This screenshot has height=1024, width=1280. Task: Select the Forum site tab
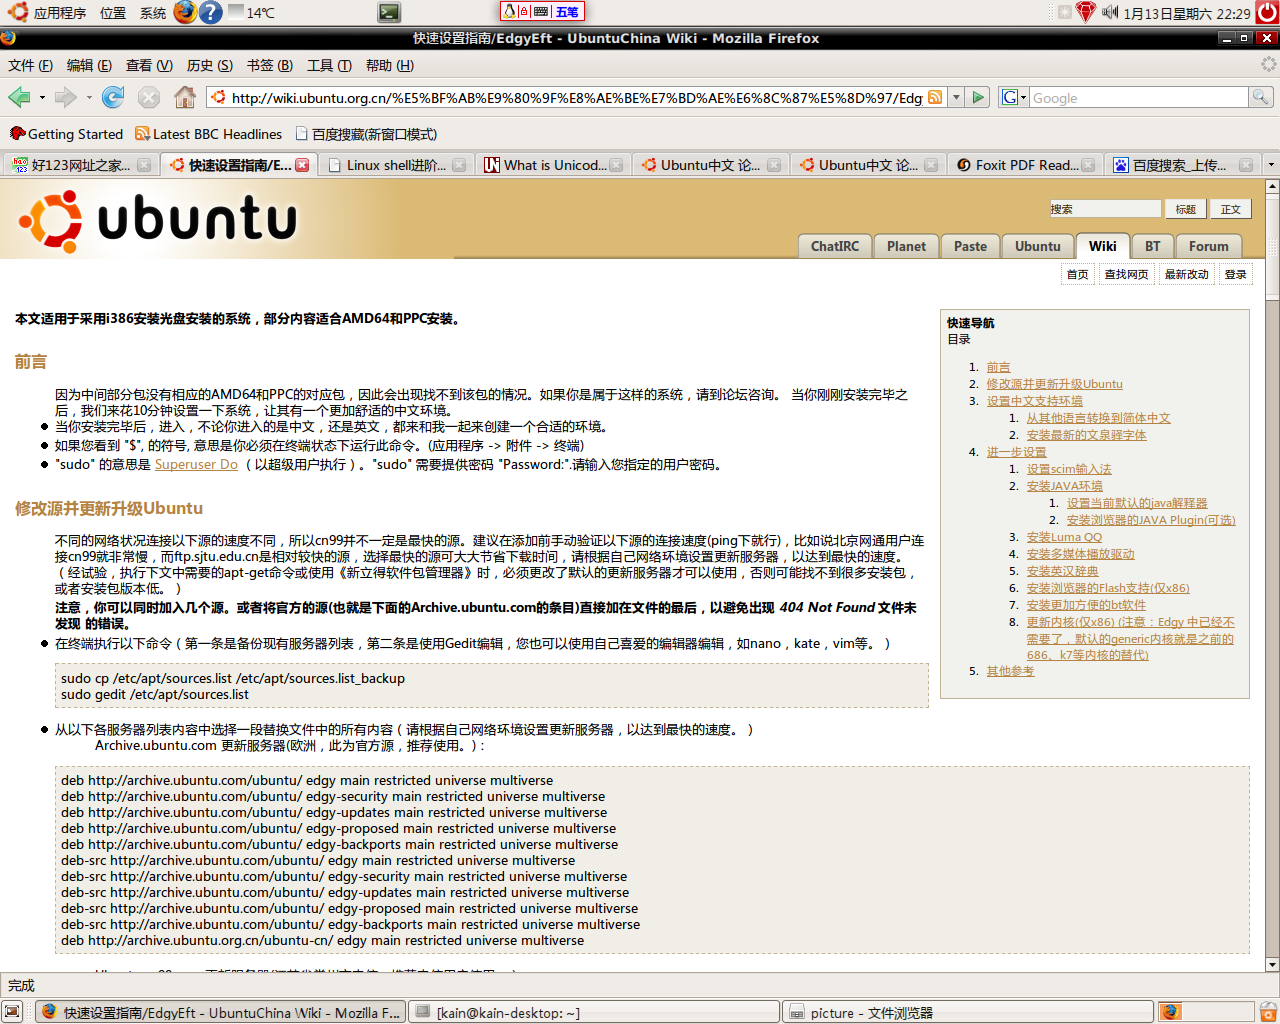[1209, 246]
